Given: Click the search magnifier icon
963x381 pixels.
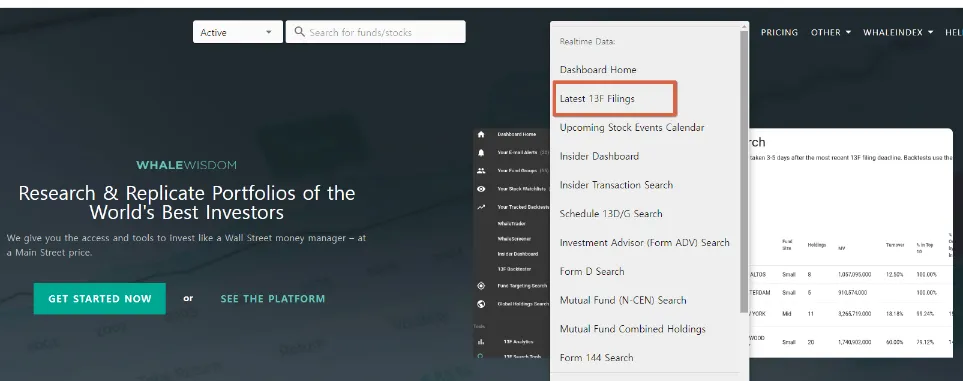Looking at the screenshot, I should 299,32.
